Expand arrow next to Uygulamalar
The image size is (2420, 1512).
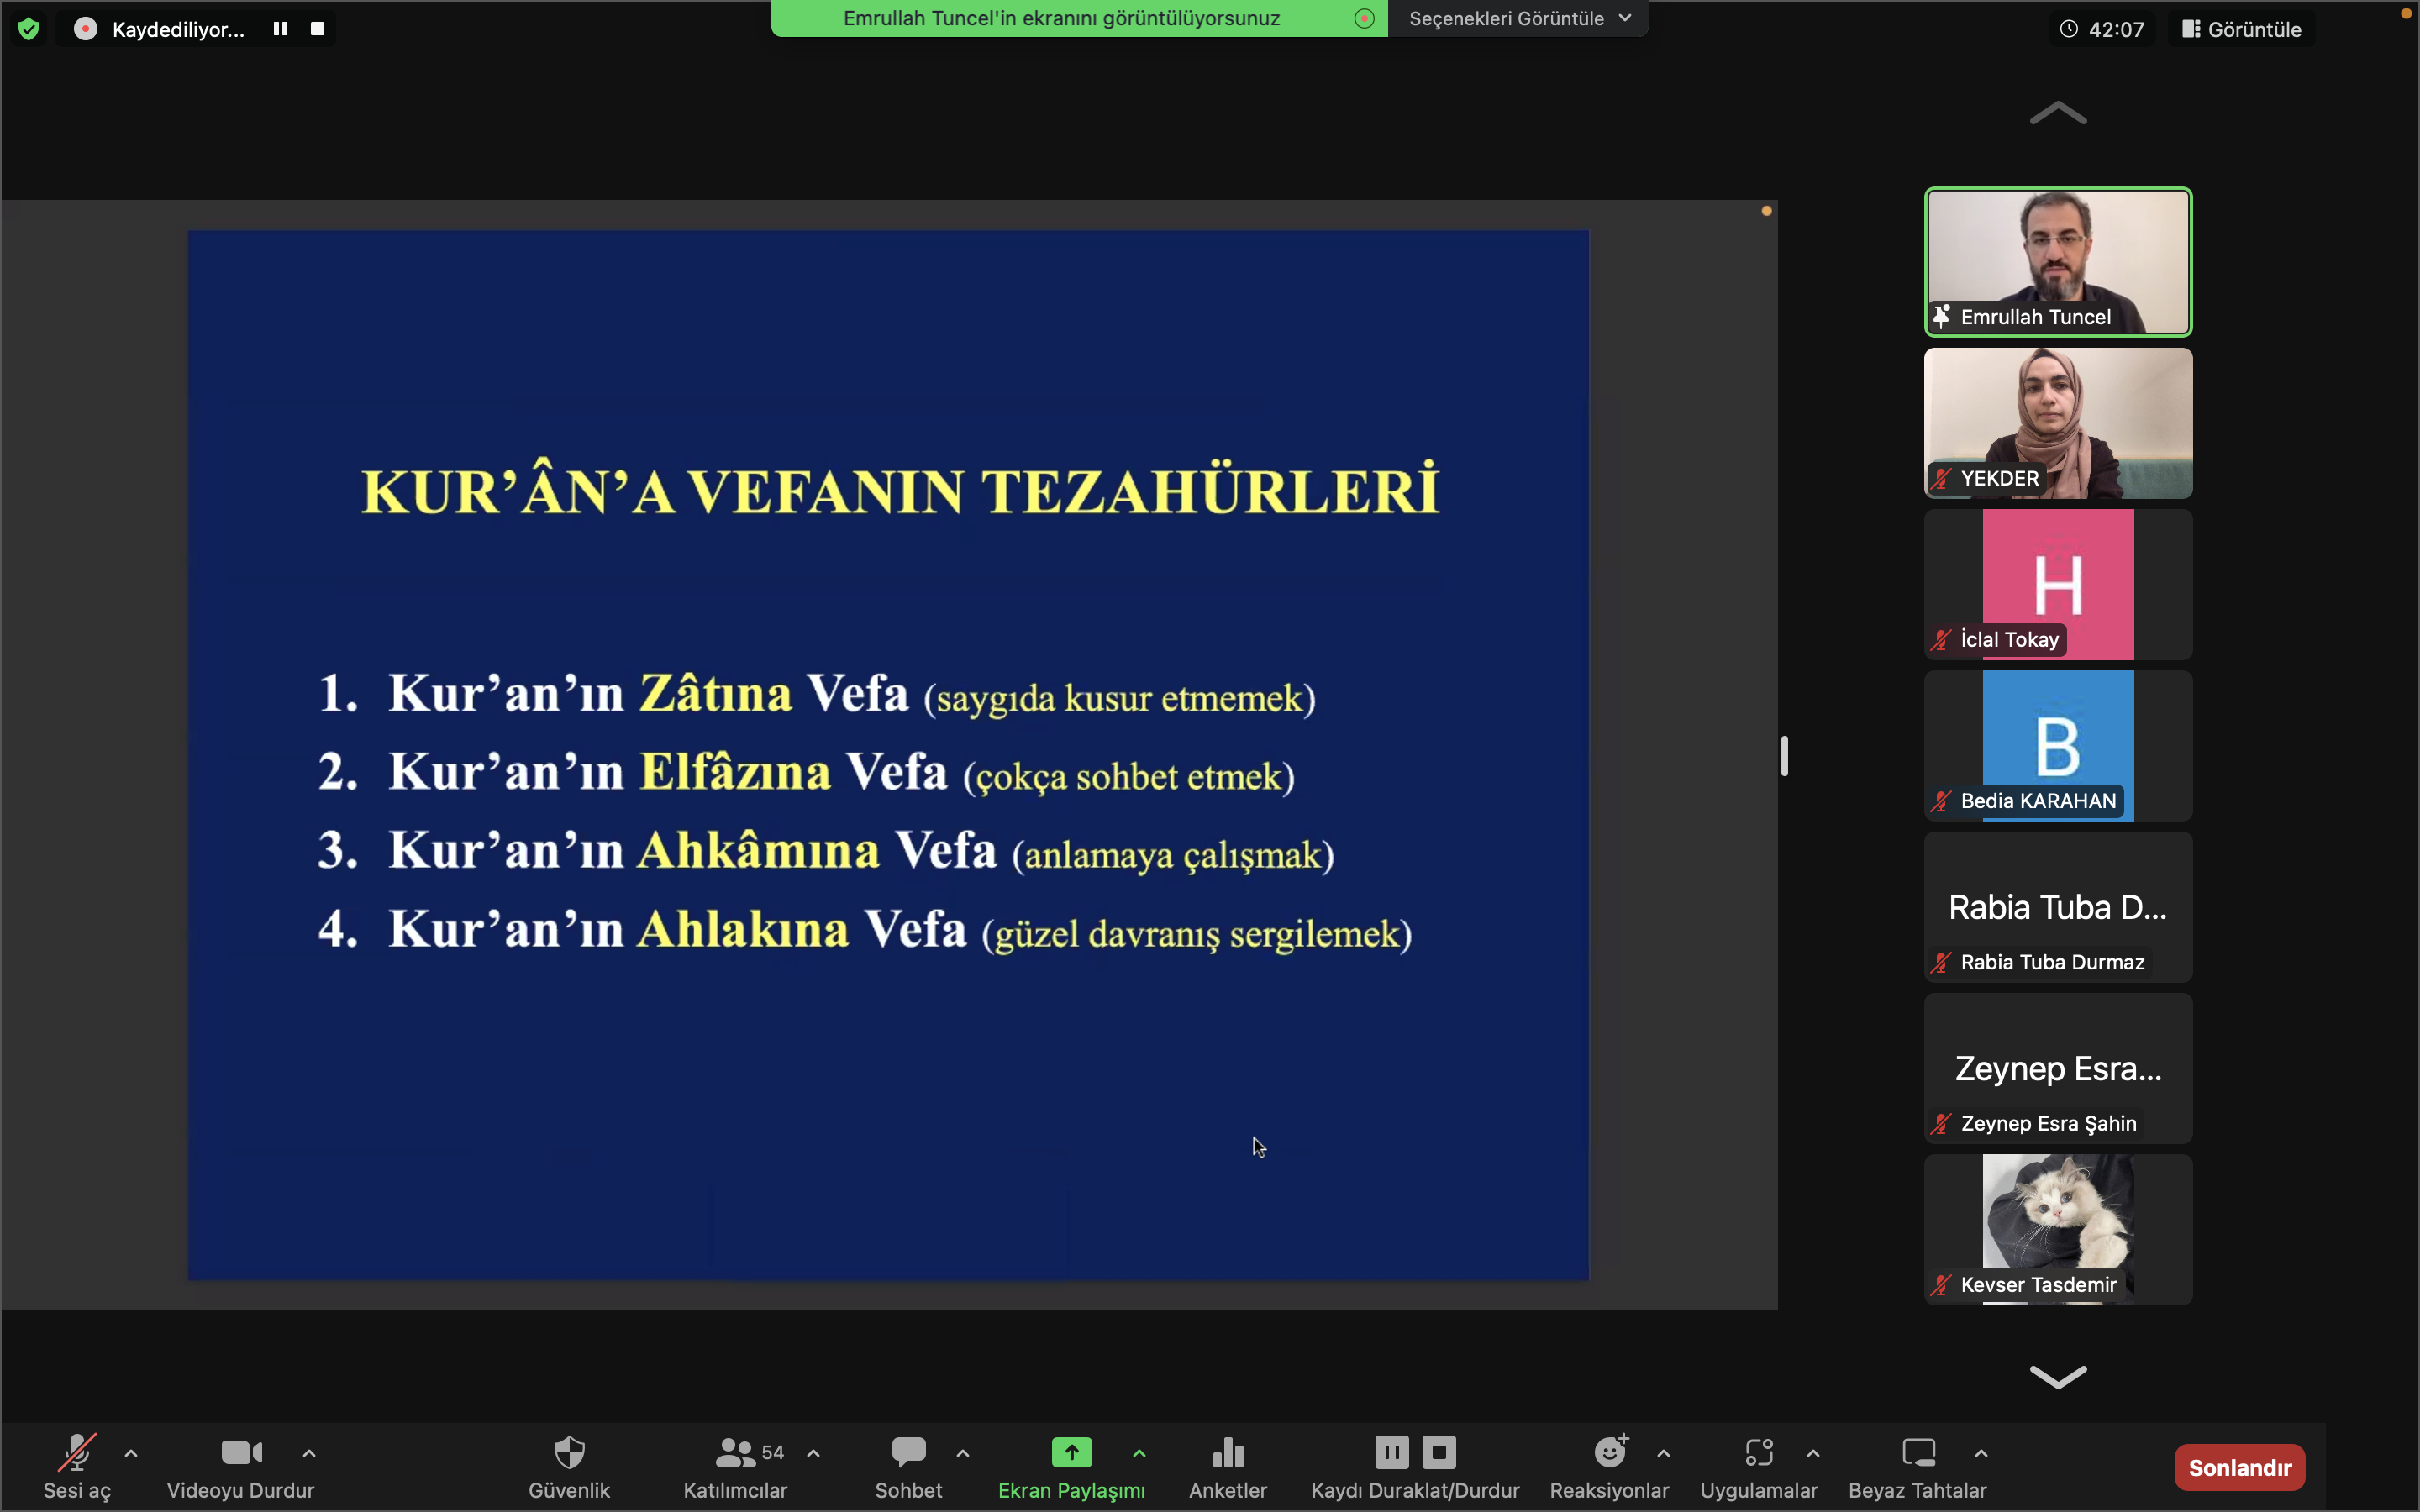pos(1813,1453)
